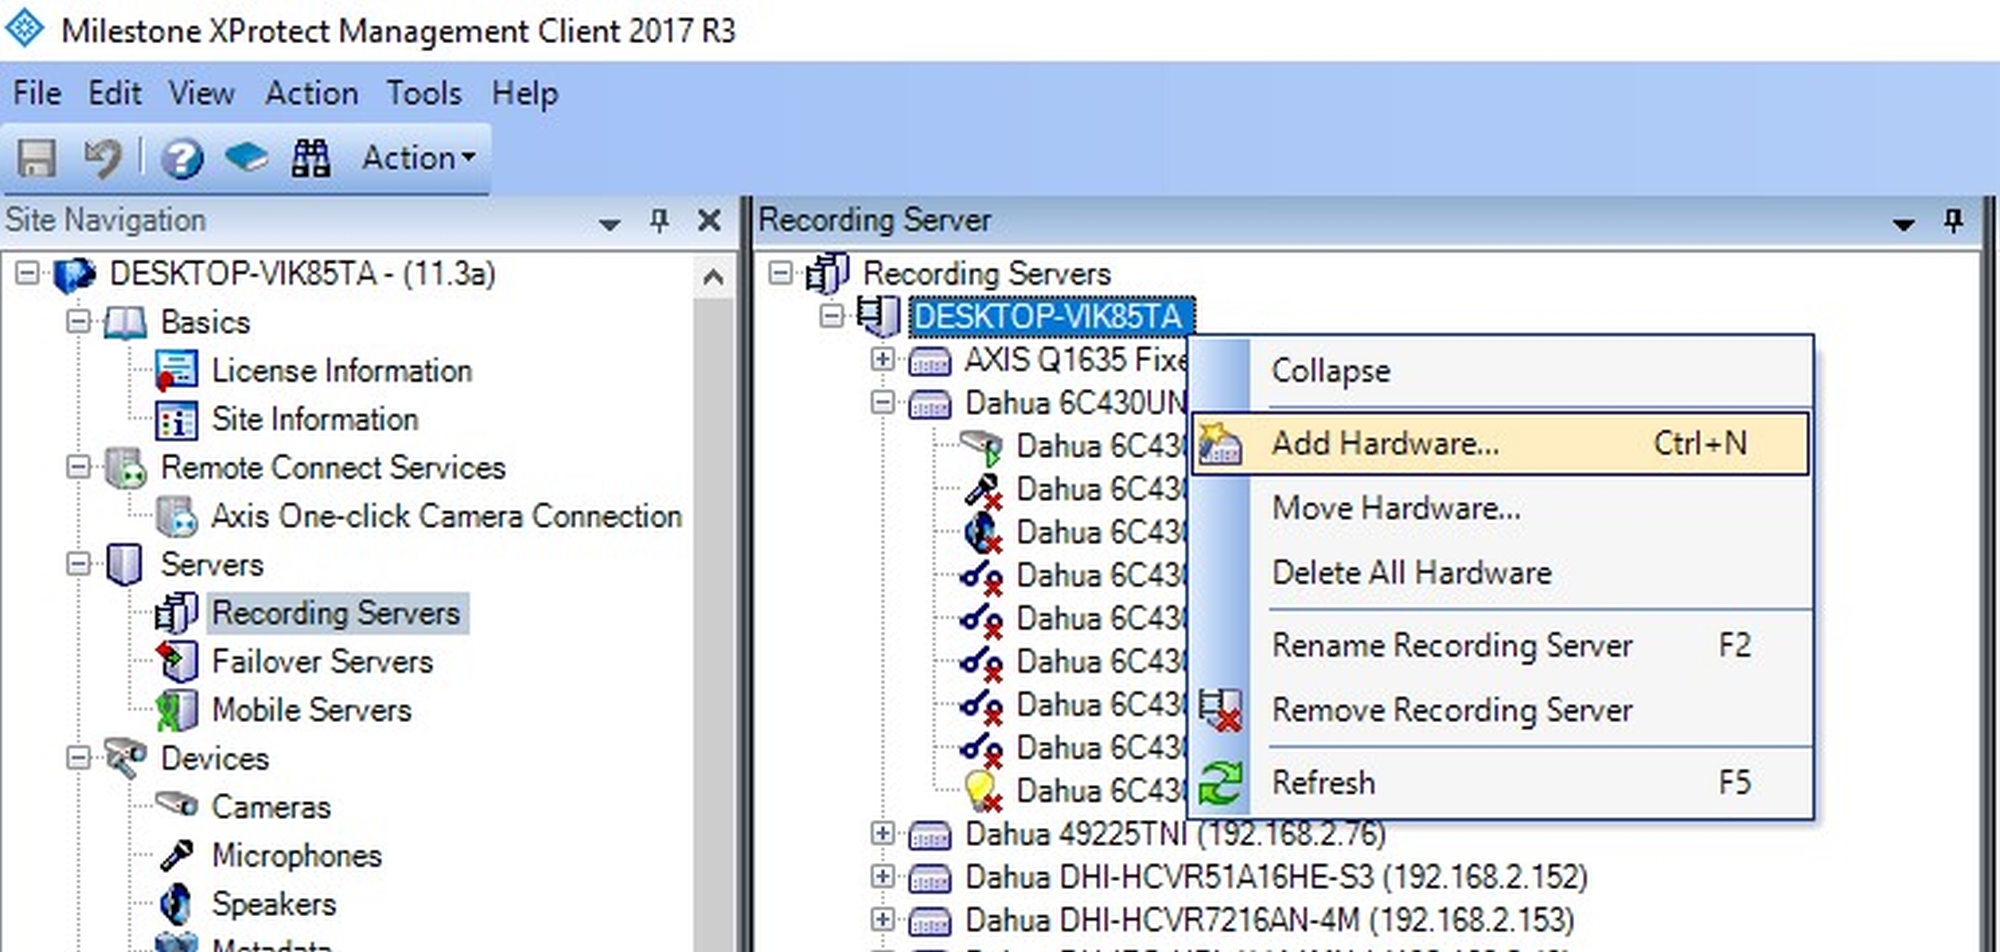The width and height of the screenshot is (2000, 952).
Task: Select the Failover Servers icon
Action: tap(176, 661)
